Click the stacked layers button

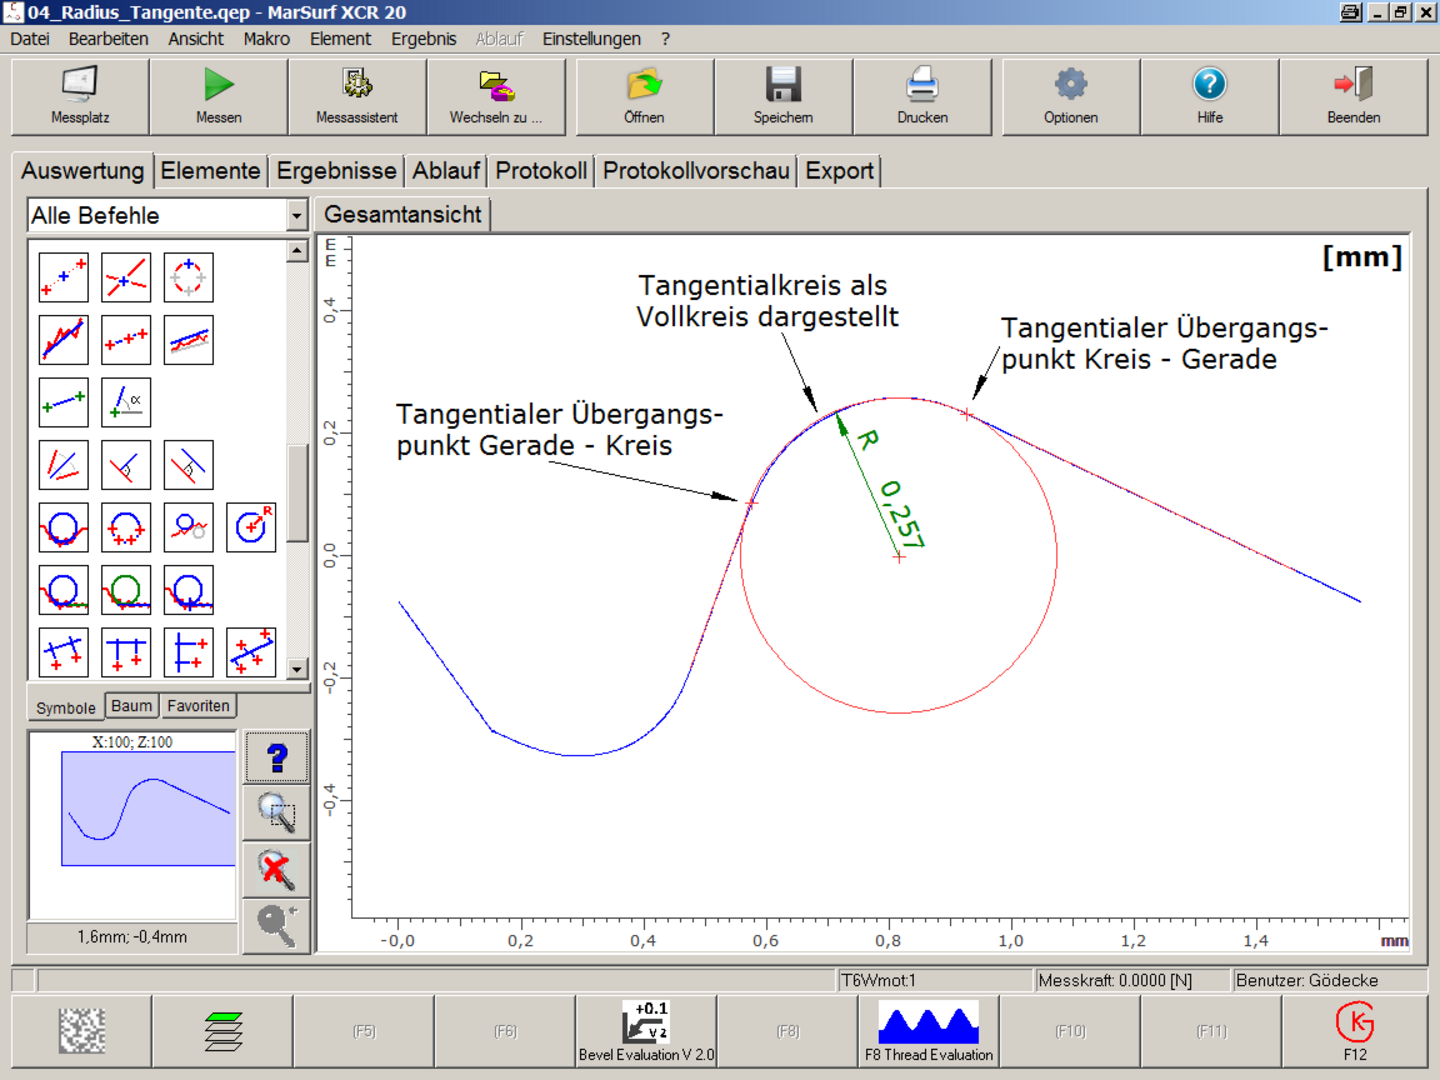point(223,1031)
